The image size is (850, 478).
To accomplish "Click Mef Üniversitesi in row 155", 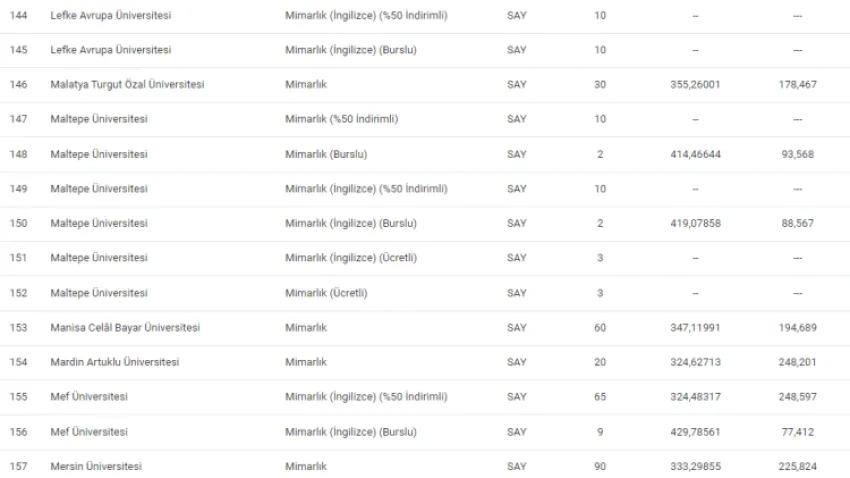I will pyautogui.click(x=89, y=397).
